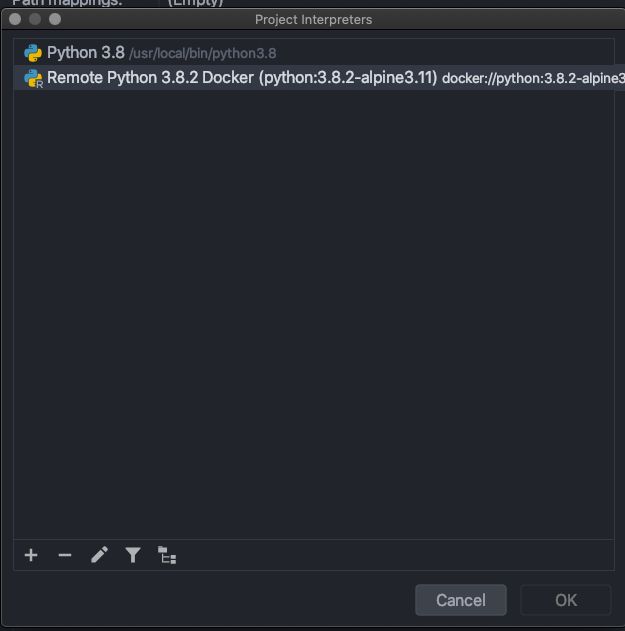Minimize the Project Interpreters window

[35, 19]
